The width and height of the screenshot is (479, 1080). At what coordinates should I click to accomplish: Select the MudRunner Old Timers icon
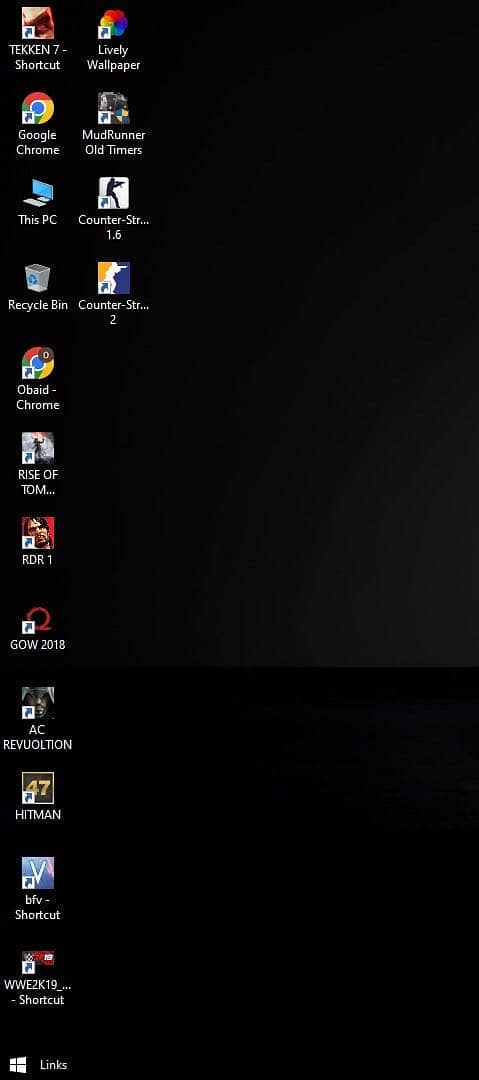point(113,108)
